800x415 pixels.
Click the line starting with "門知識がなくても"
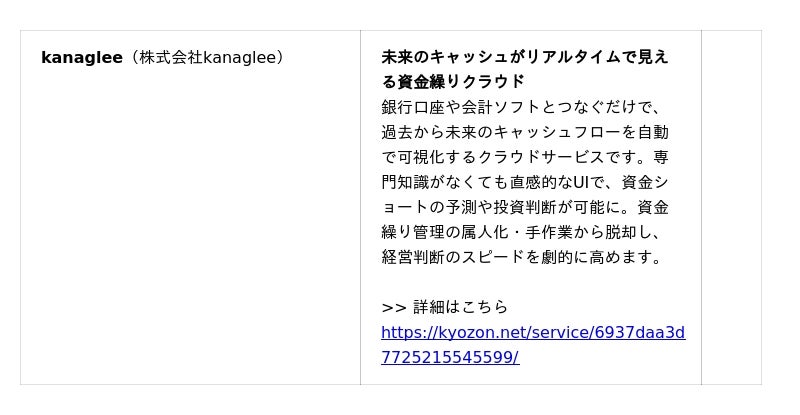524,182
